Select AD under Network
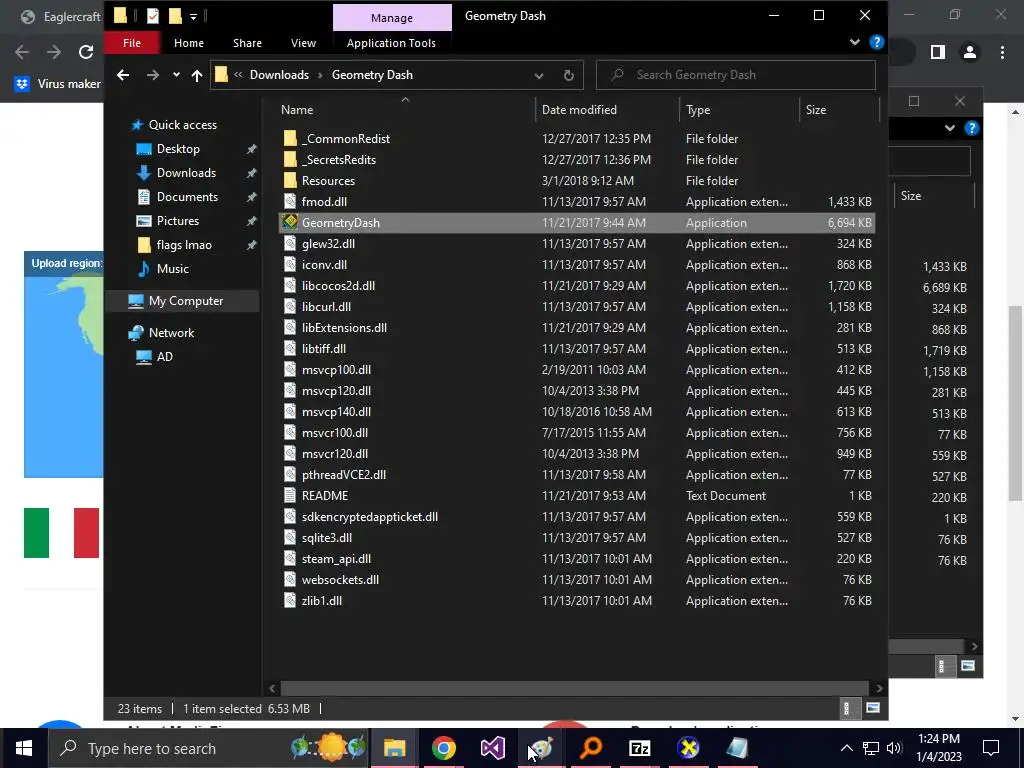Viewport: 1024px width, 768px height. point(165,357)
